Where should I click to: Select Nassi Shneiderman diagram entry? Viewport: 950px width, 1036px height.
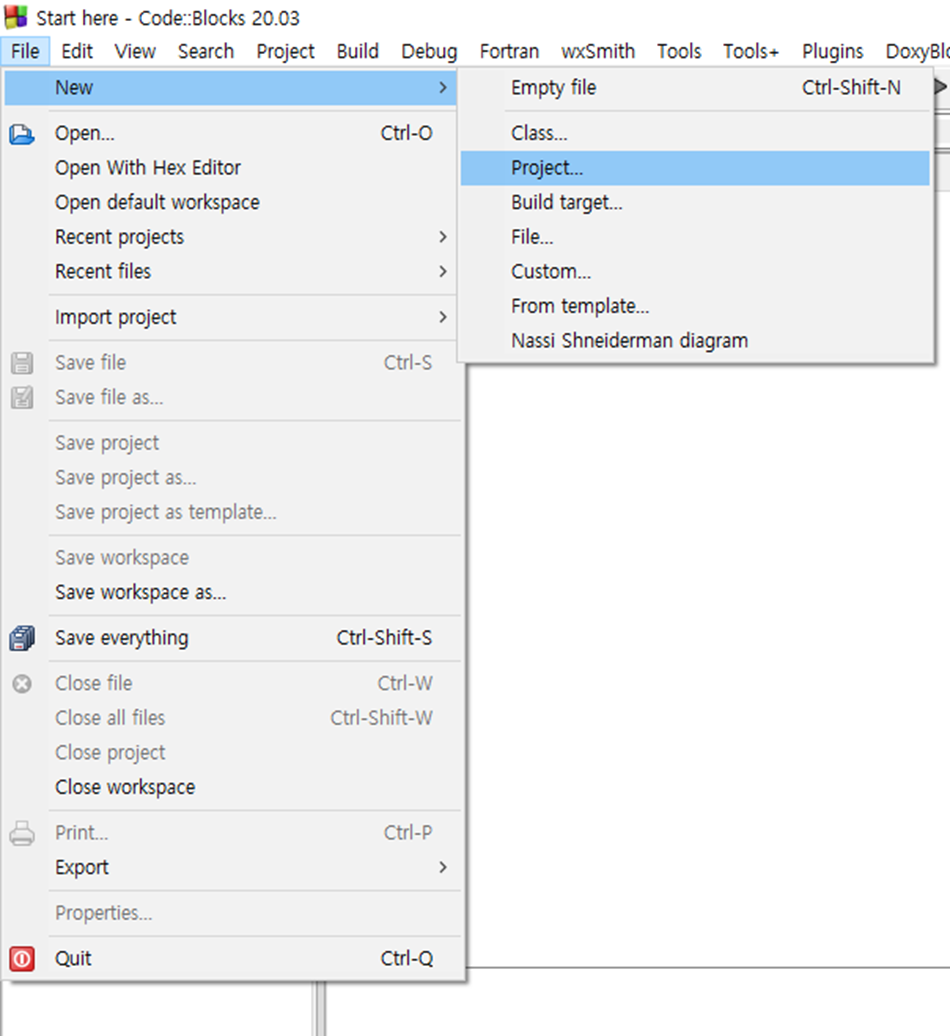click(x=695, y=341)
